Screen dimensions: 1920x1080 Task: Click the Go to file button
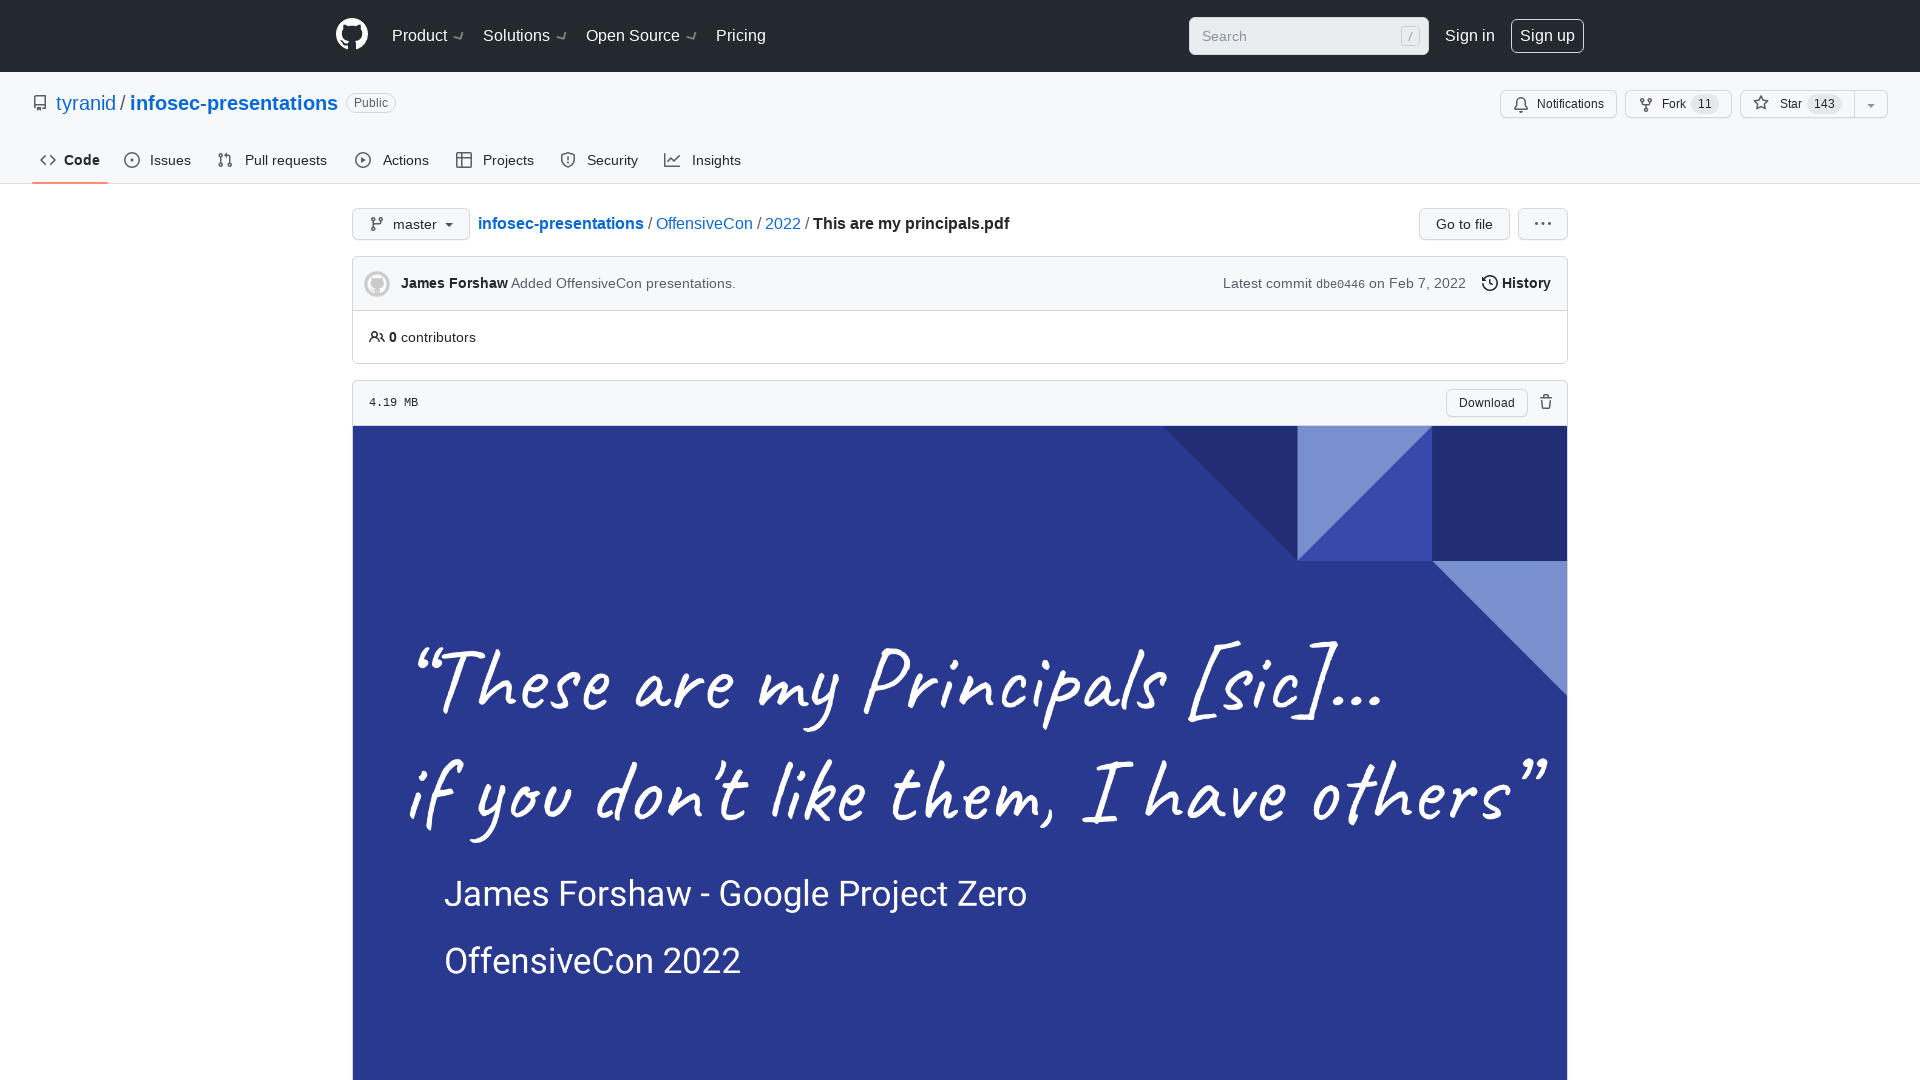[1464, 224]
